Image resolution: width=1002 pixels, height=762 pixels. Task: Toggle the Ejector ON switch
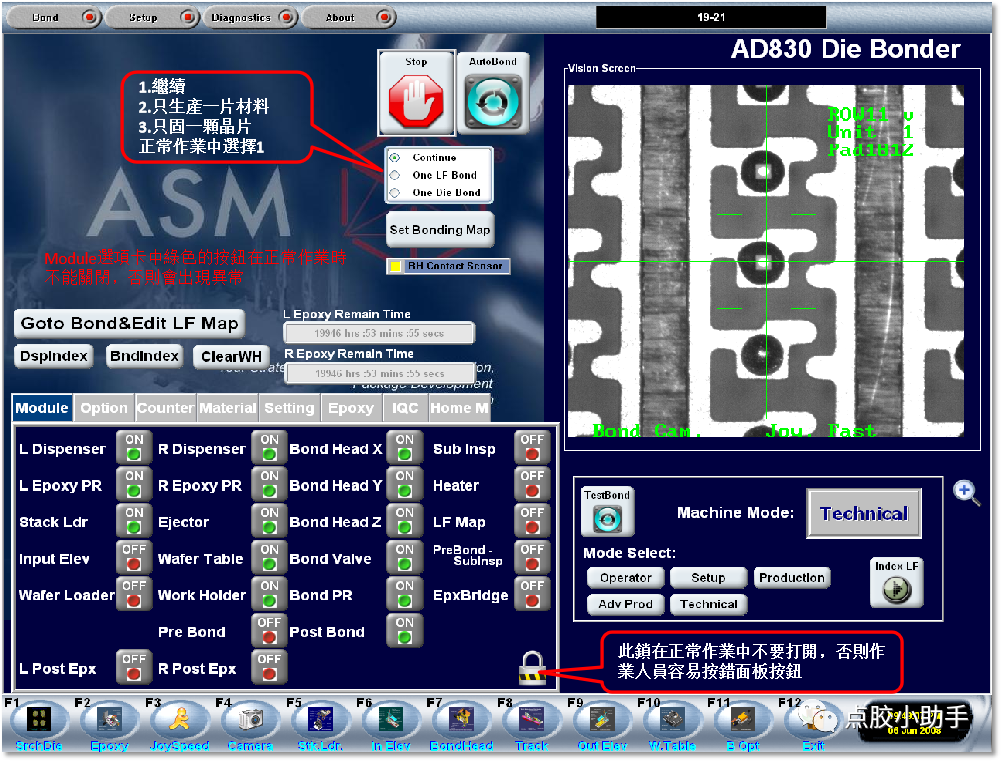[269, 521]
